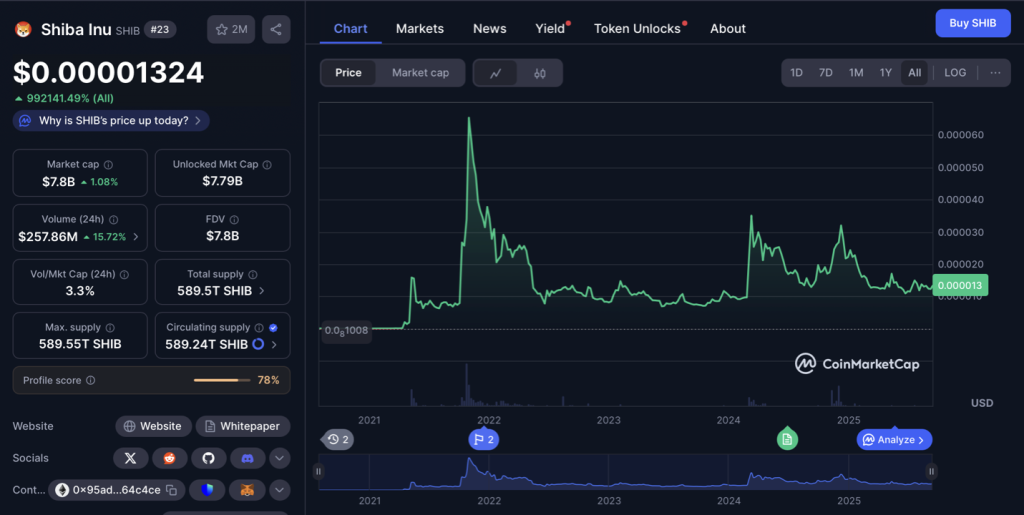The width and height of the screenshot is (1024, 515).
Task: Open the Token Unlocks tab
Action: click(637, 28)
